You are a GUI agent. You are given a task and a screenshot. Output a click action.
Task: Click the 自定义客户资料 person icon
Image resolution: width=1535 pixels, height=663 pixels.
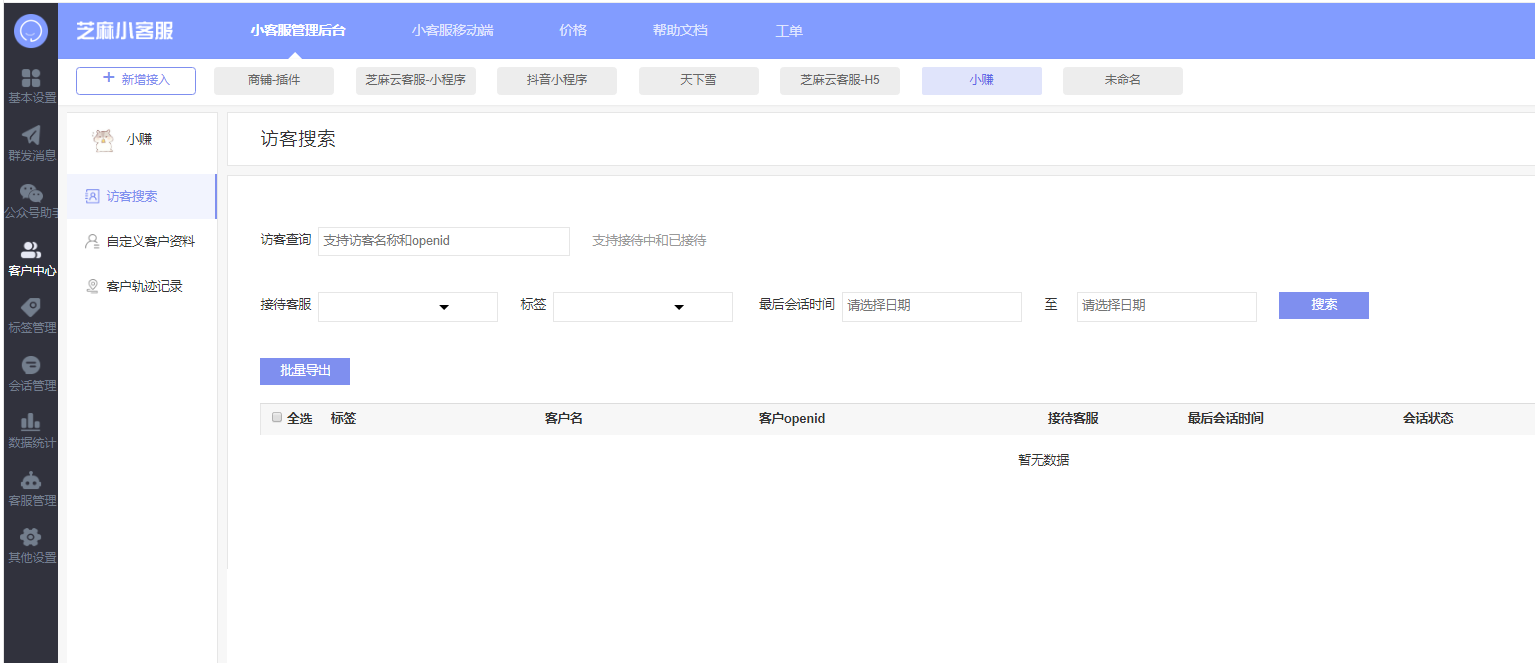pyautogui.click(x=92, y=242)
